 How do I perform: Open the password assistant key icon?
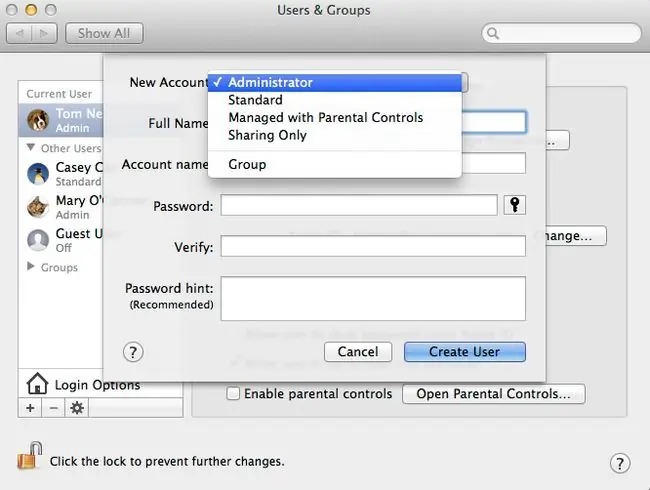514,205
